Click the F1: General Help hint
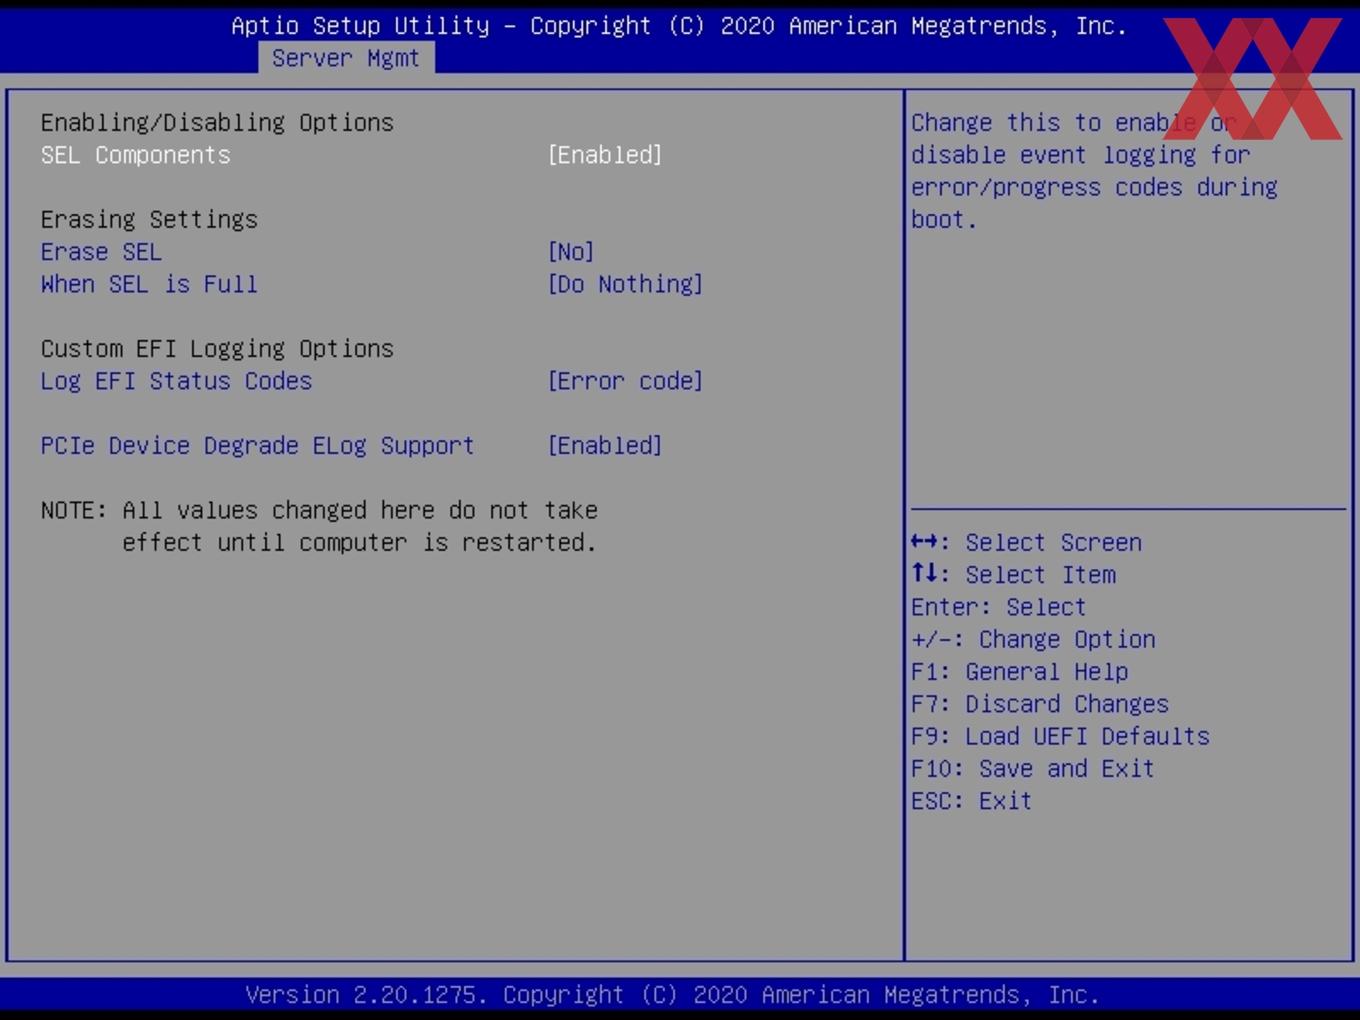This screenshot has width=1360, height=1020. pos(1020,672)
